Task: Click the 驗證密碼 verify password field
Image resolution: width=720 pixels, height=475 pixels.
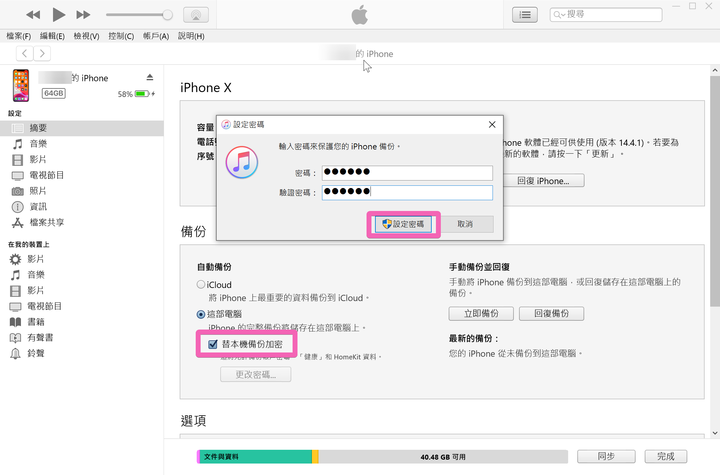Action: 407,192
